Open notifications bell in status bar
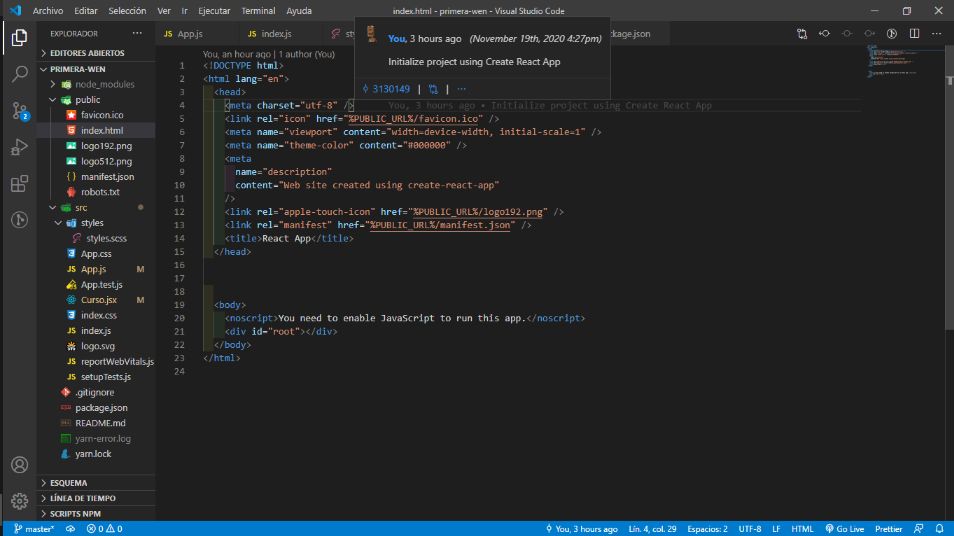954x536 pixels. 940,529
